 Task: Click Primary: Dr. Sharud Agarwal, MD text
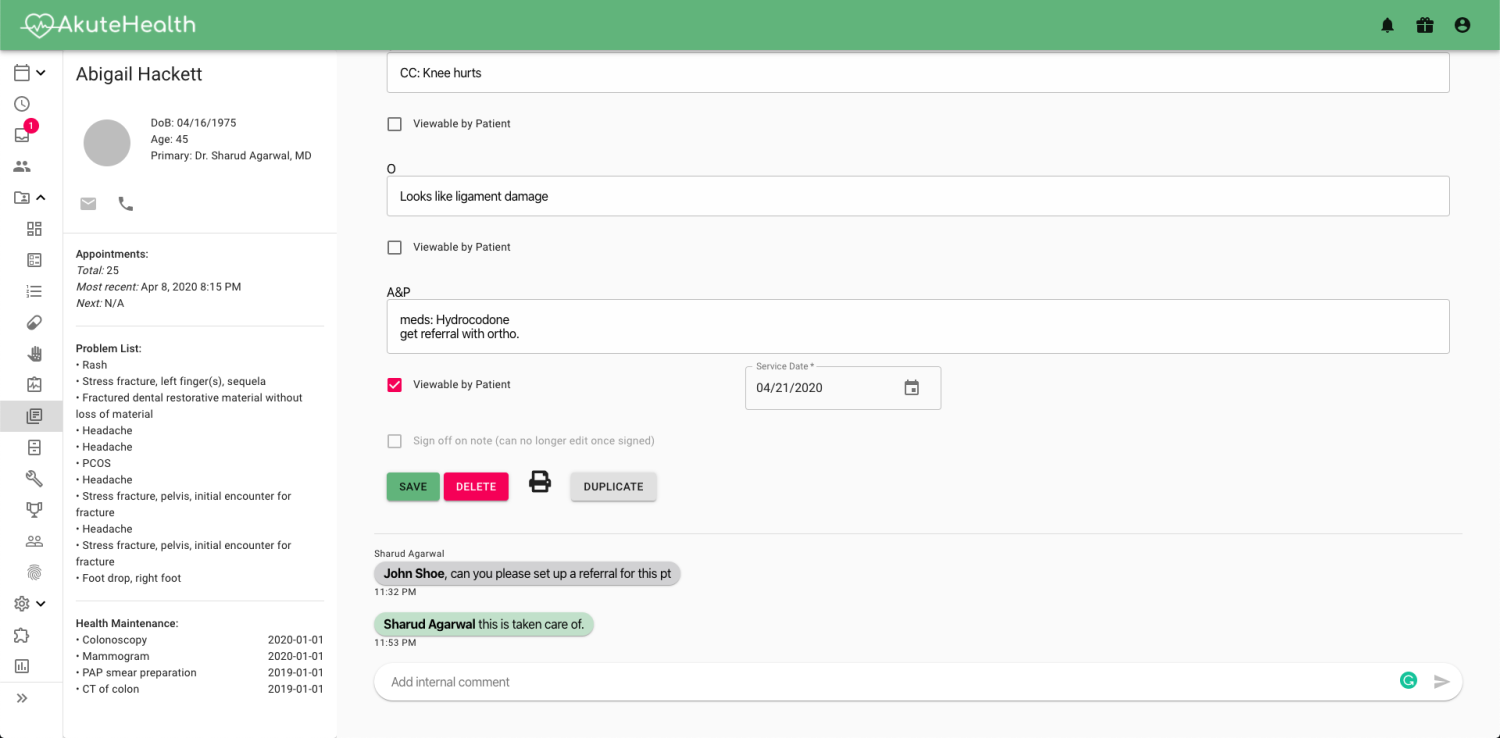click(231, 156)
